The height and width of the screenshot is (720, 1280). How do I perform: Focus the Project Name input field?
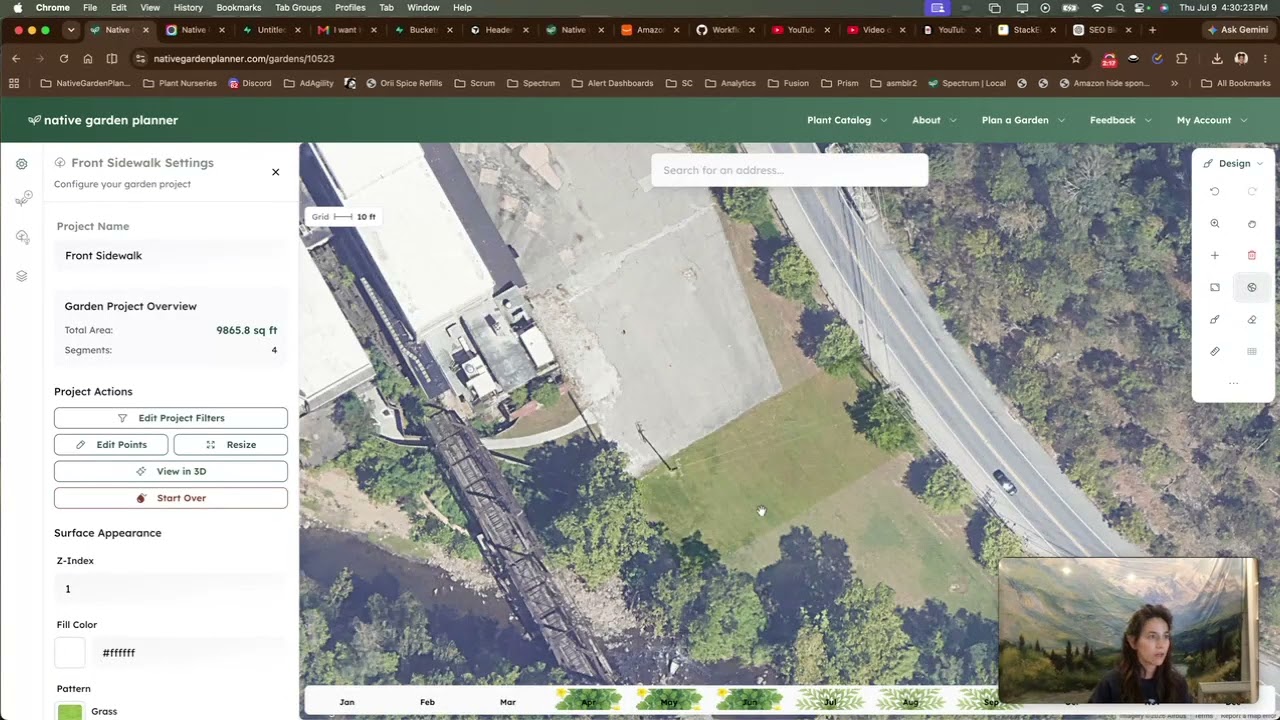pos(171,256)
